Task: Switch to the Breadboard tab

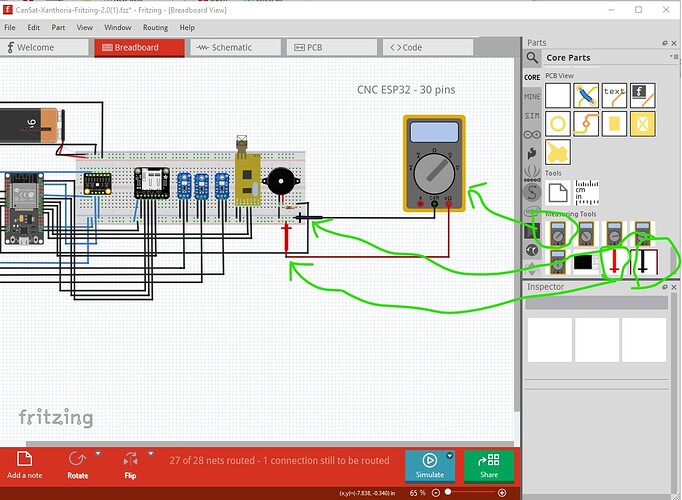Action: click(139, 47)
